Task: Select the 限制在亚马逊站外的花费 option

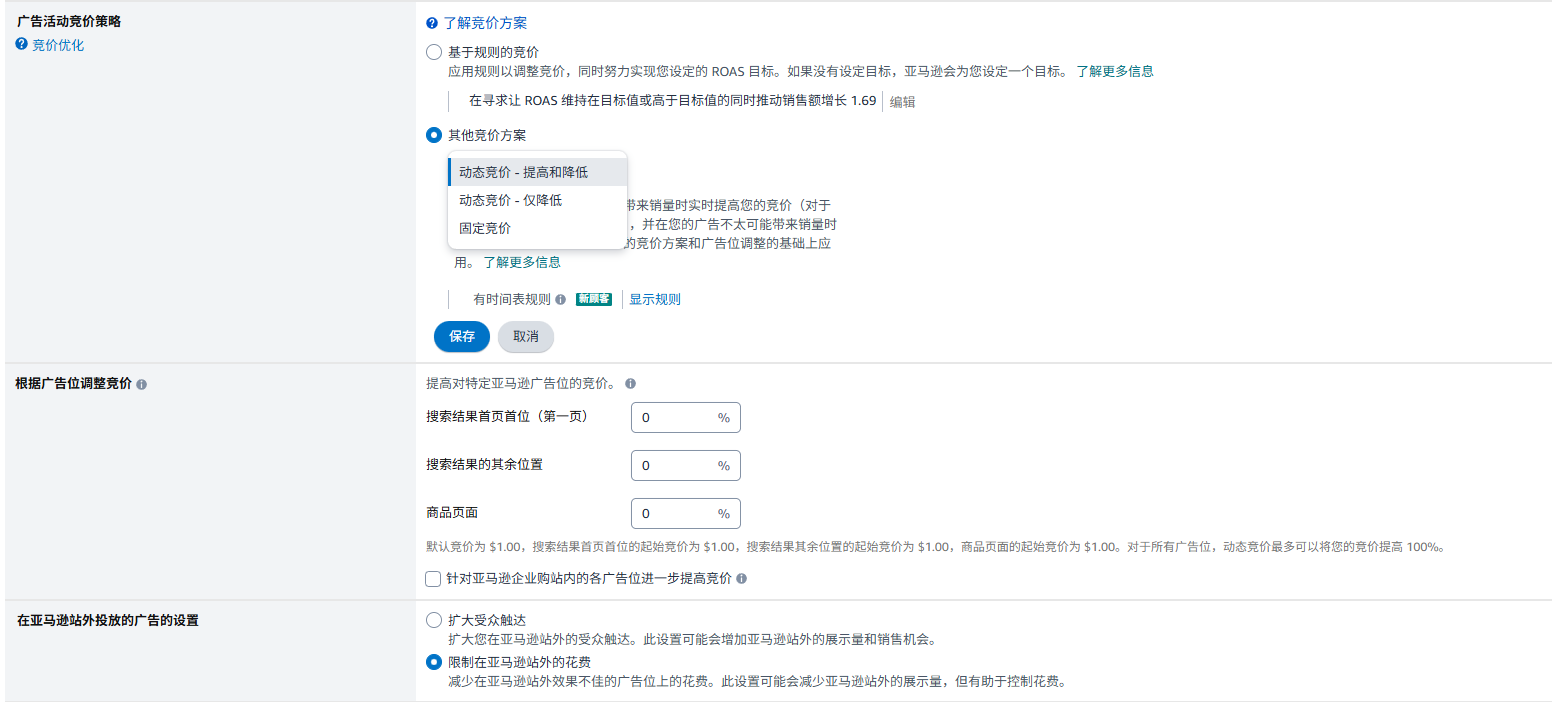Action: point(433,661)
